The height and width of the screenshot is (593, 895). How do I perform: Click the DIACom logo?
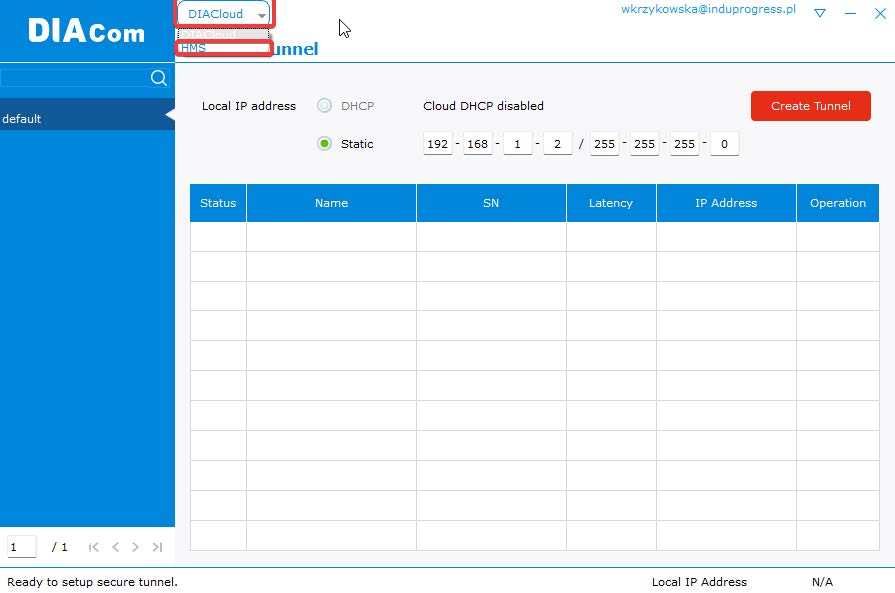(x=87, y=31)
